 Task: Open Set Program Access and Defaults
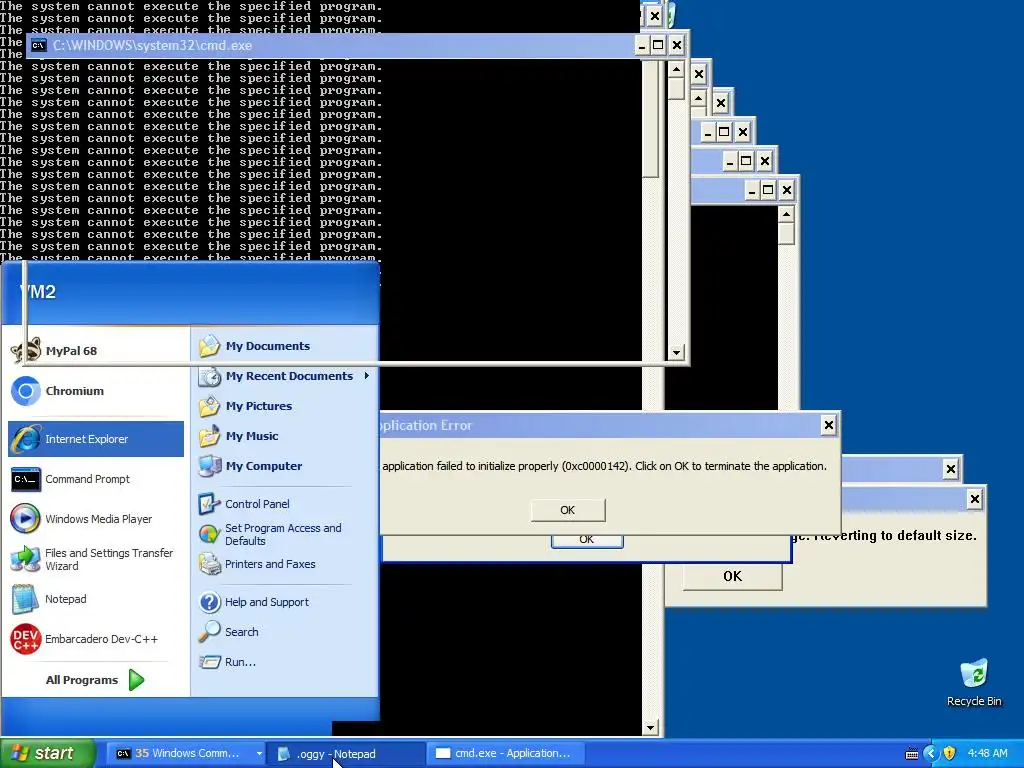click(285, 534)
